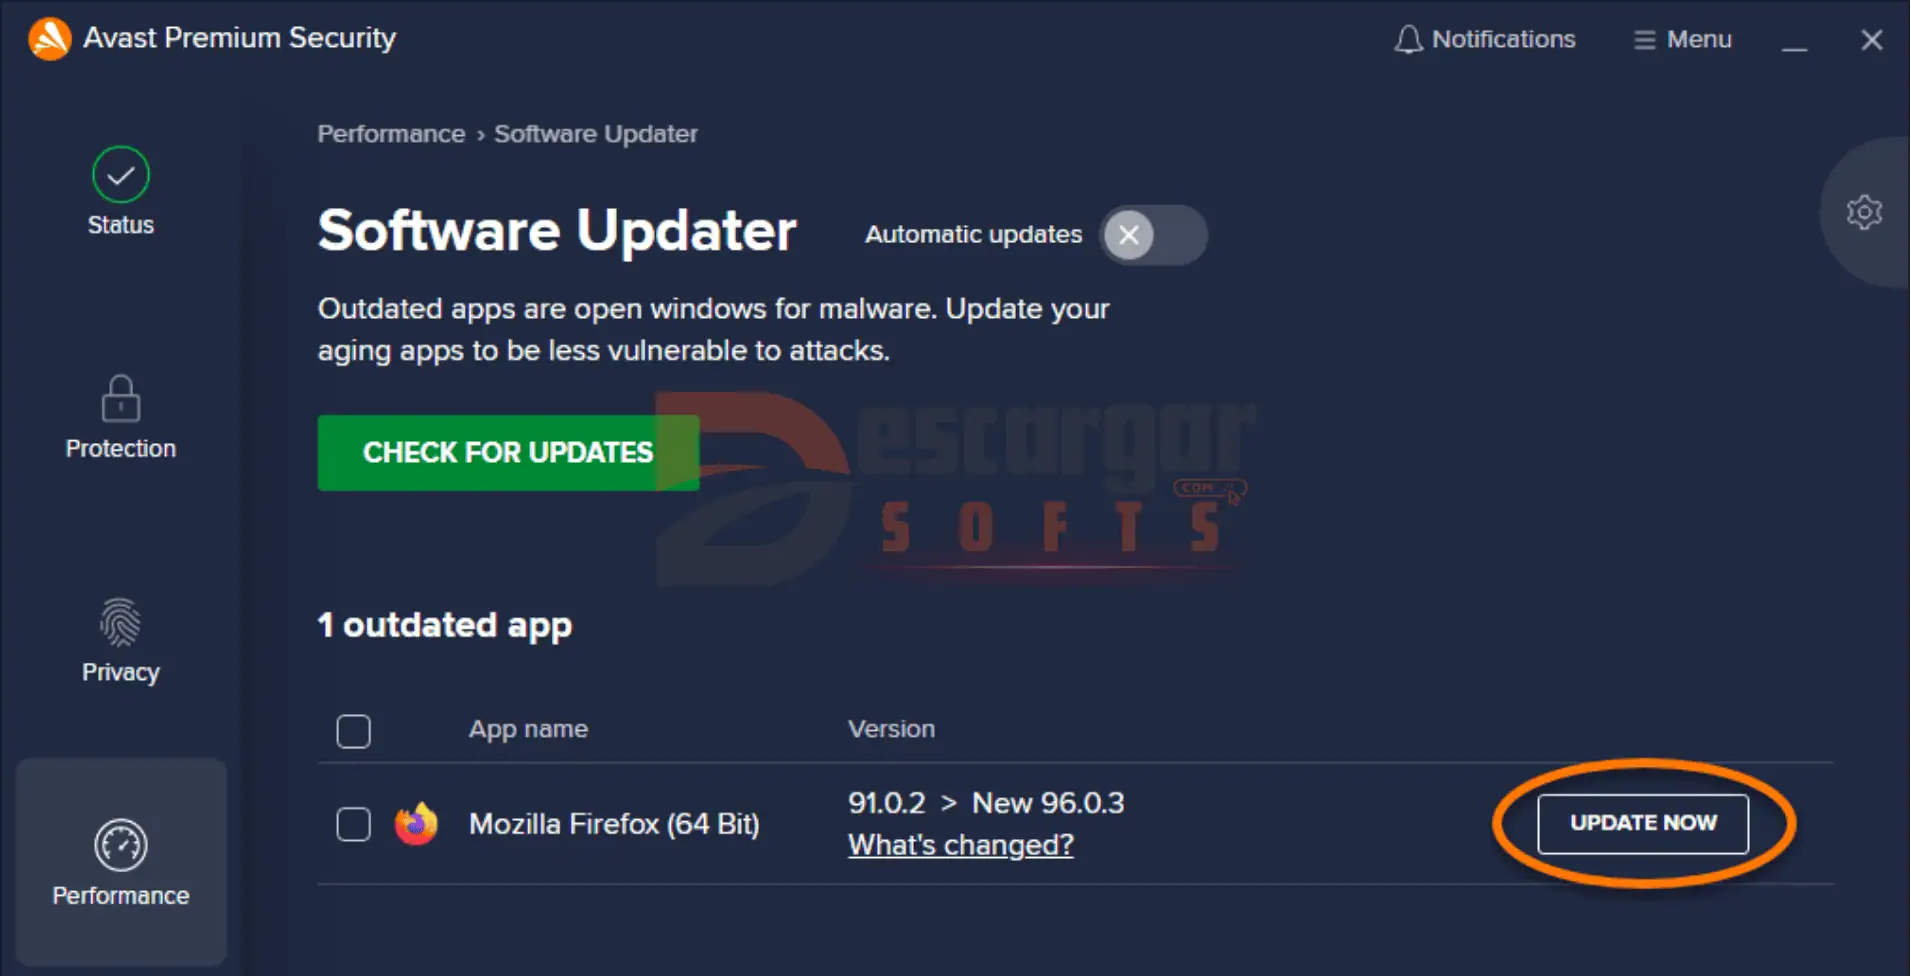Open the What's changed? link

960,846
